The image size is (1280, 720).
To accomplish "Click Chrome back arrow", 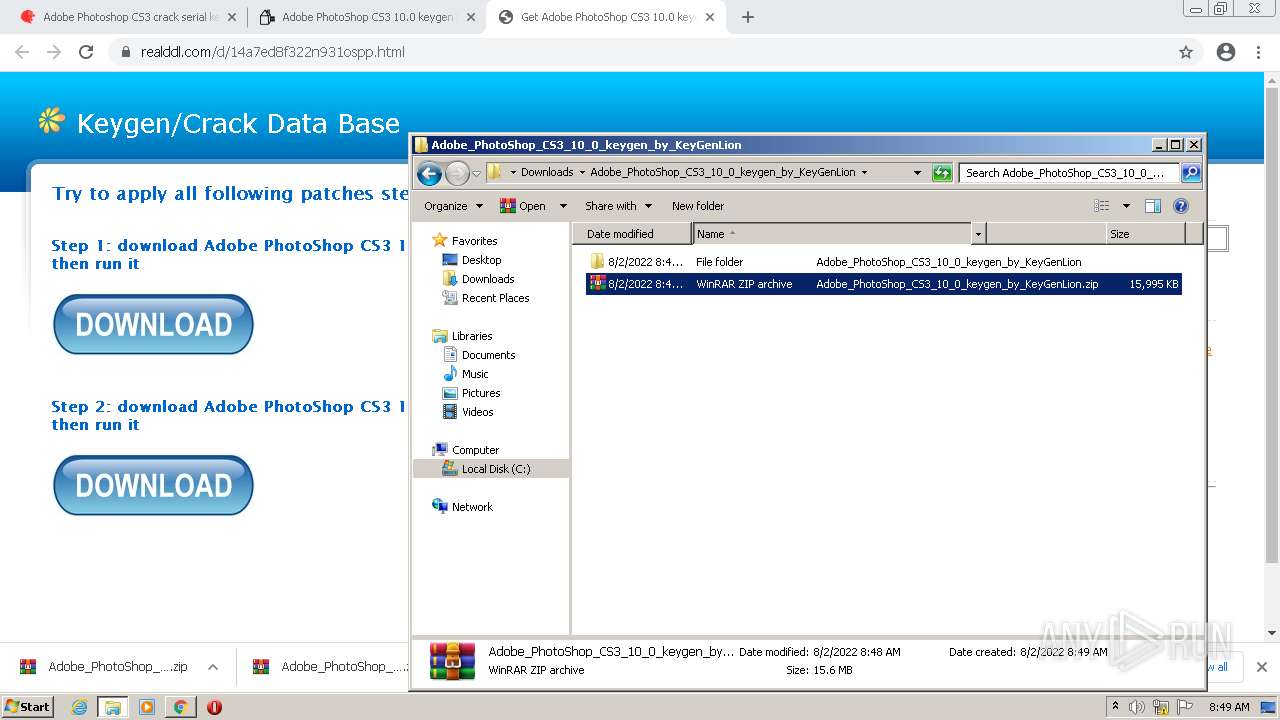I will tap(22, 52).
